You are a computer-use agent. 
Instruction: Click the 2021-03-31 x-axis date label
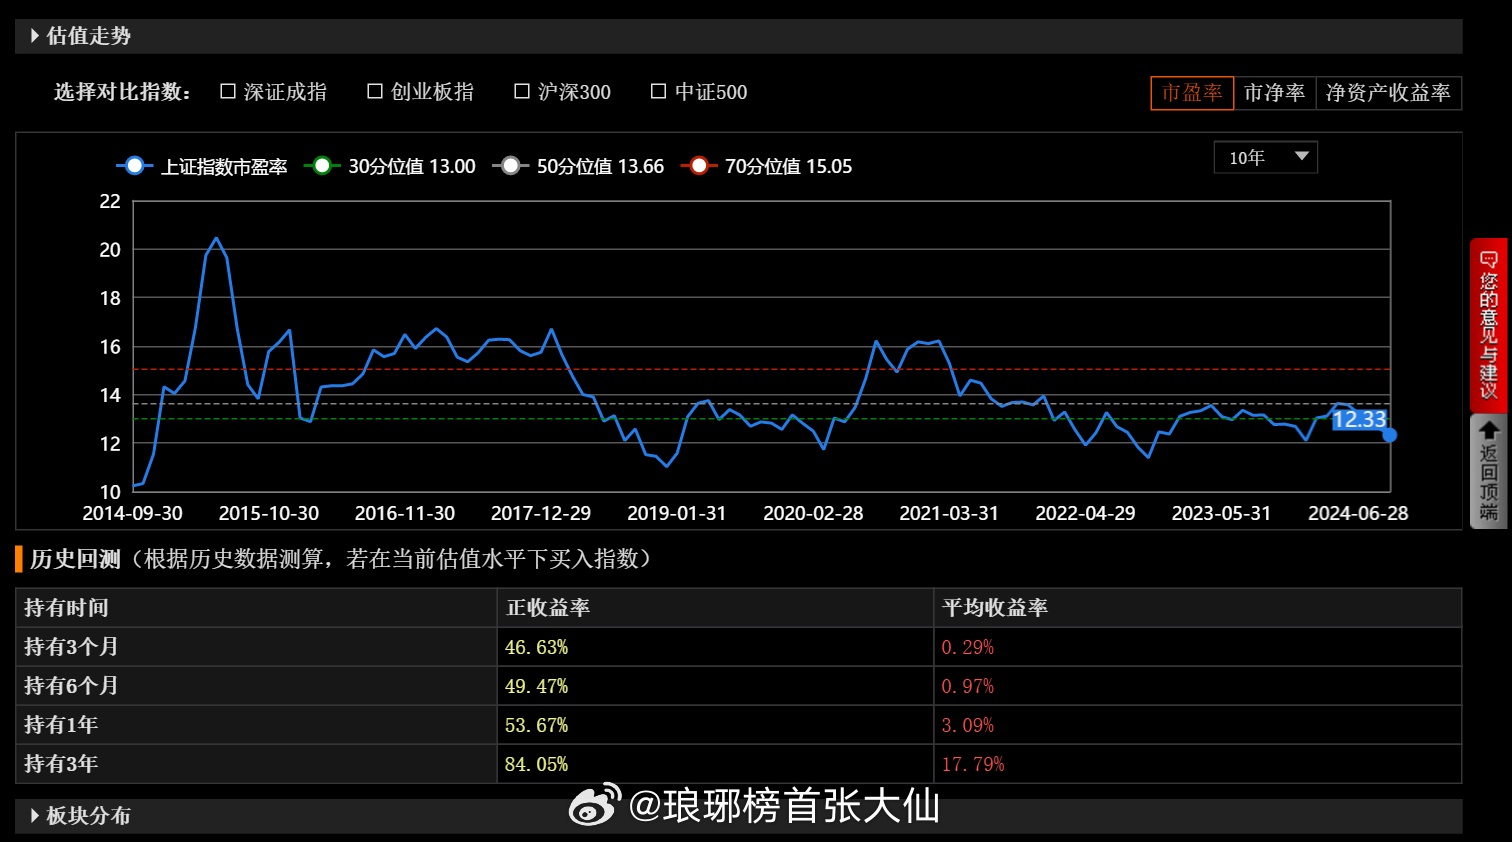coord(949,513)
